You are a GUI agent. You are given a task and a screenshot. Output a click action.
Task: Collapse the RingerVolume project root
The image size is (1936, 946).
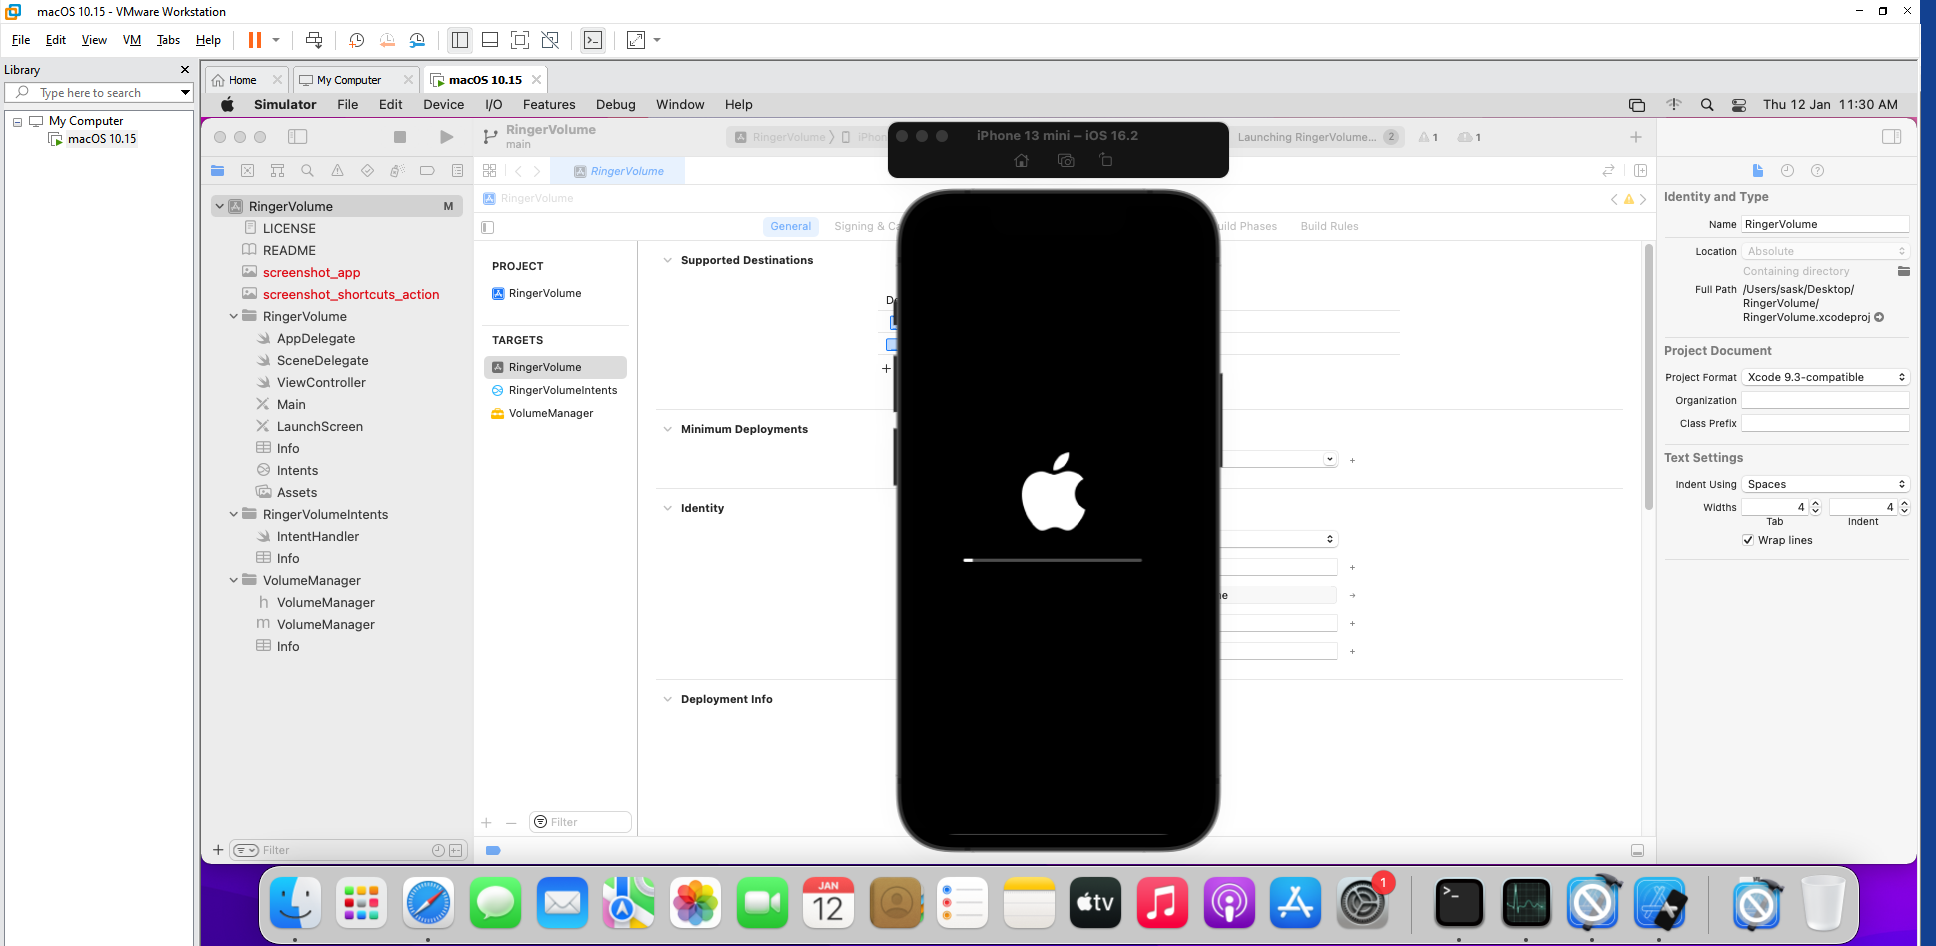click(220, 206)
